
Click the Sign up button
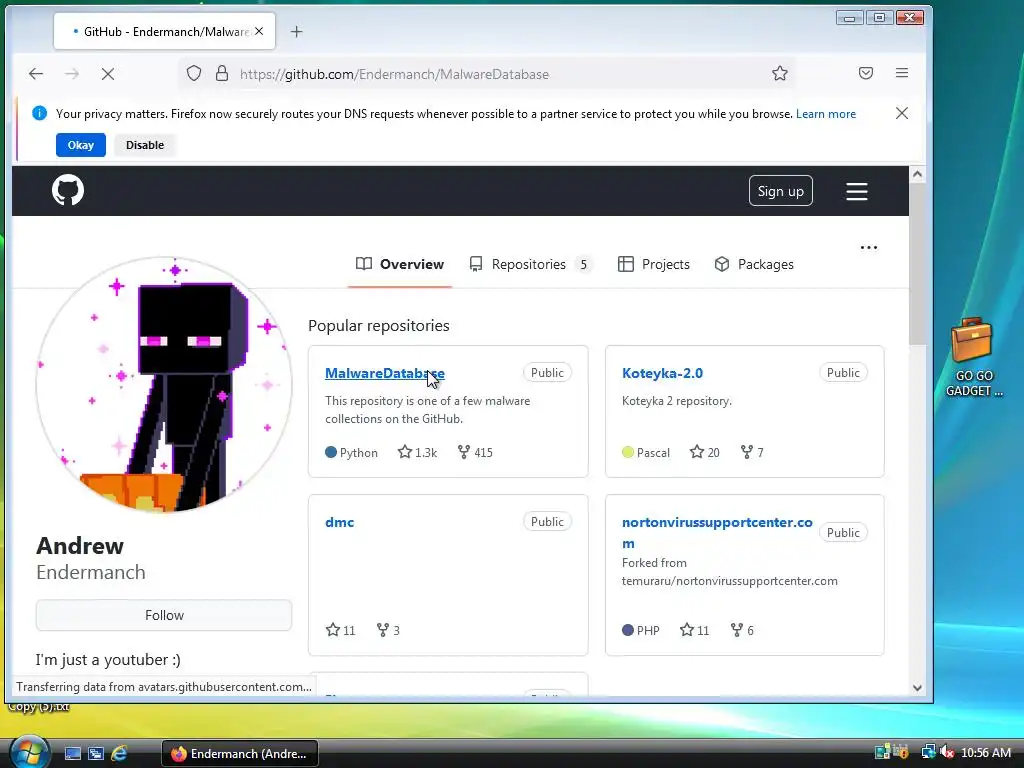click(780, 191)
